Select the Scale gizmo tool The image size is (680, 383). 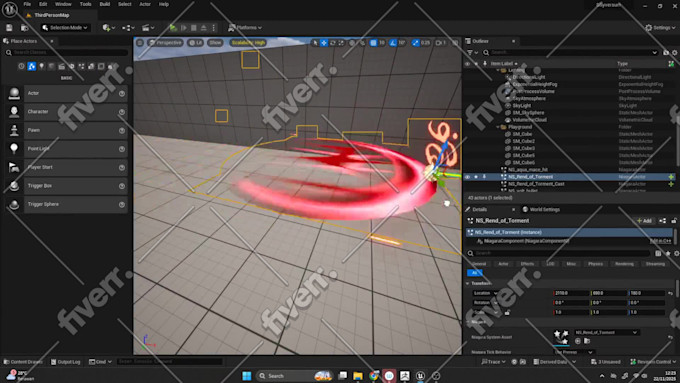341,43
